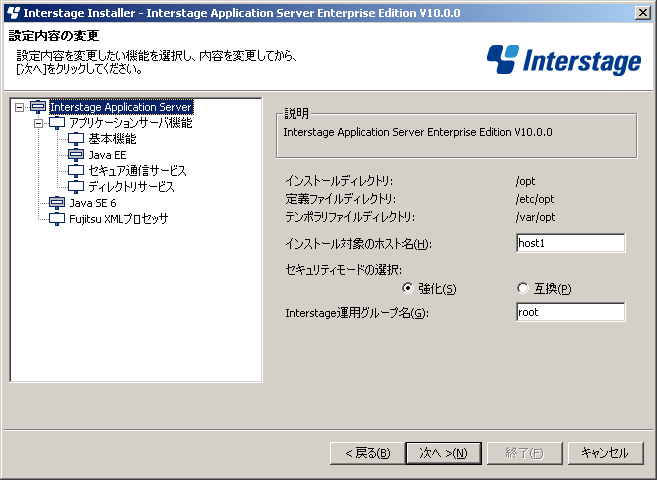The height and width of the screenshot is (480, 657).
Task: Go back with the 戻る(B) button
Action: (x=367, y=453)
